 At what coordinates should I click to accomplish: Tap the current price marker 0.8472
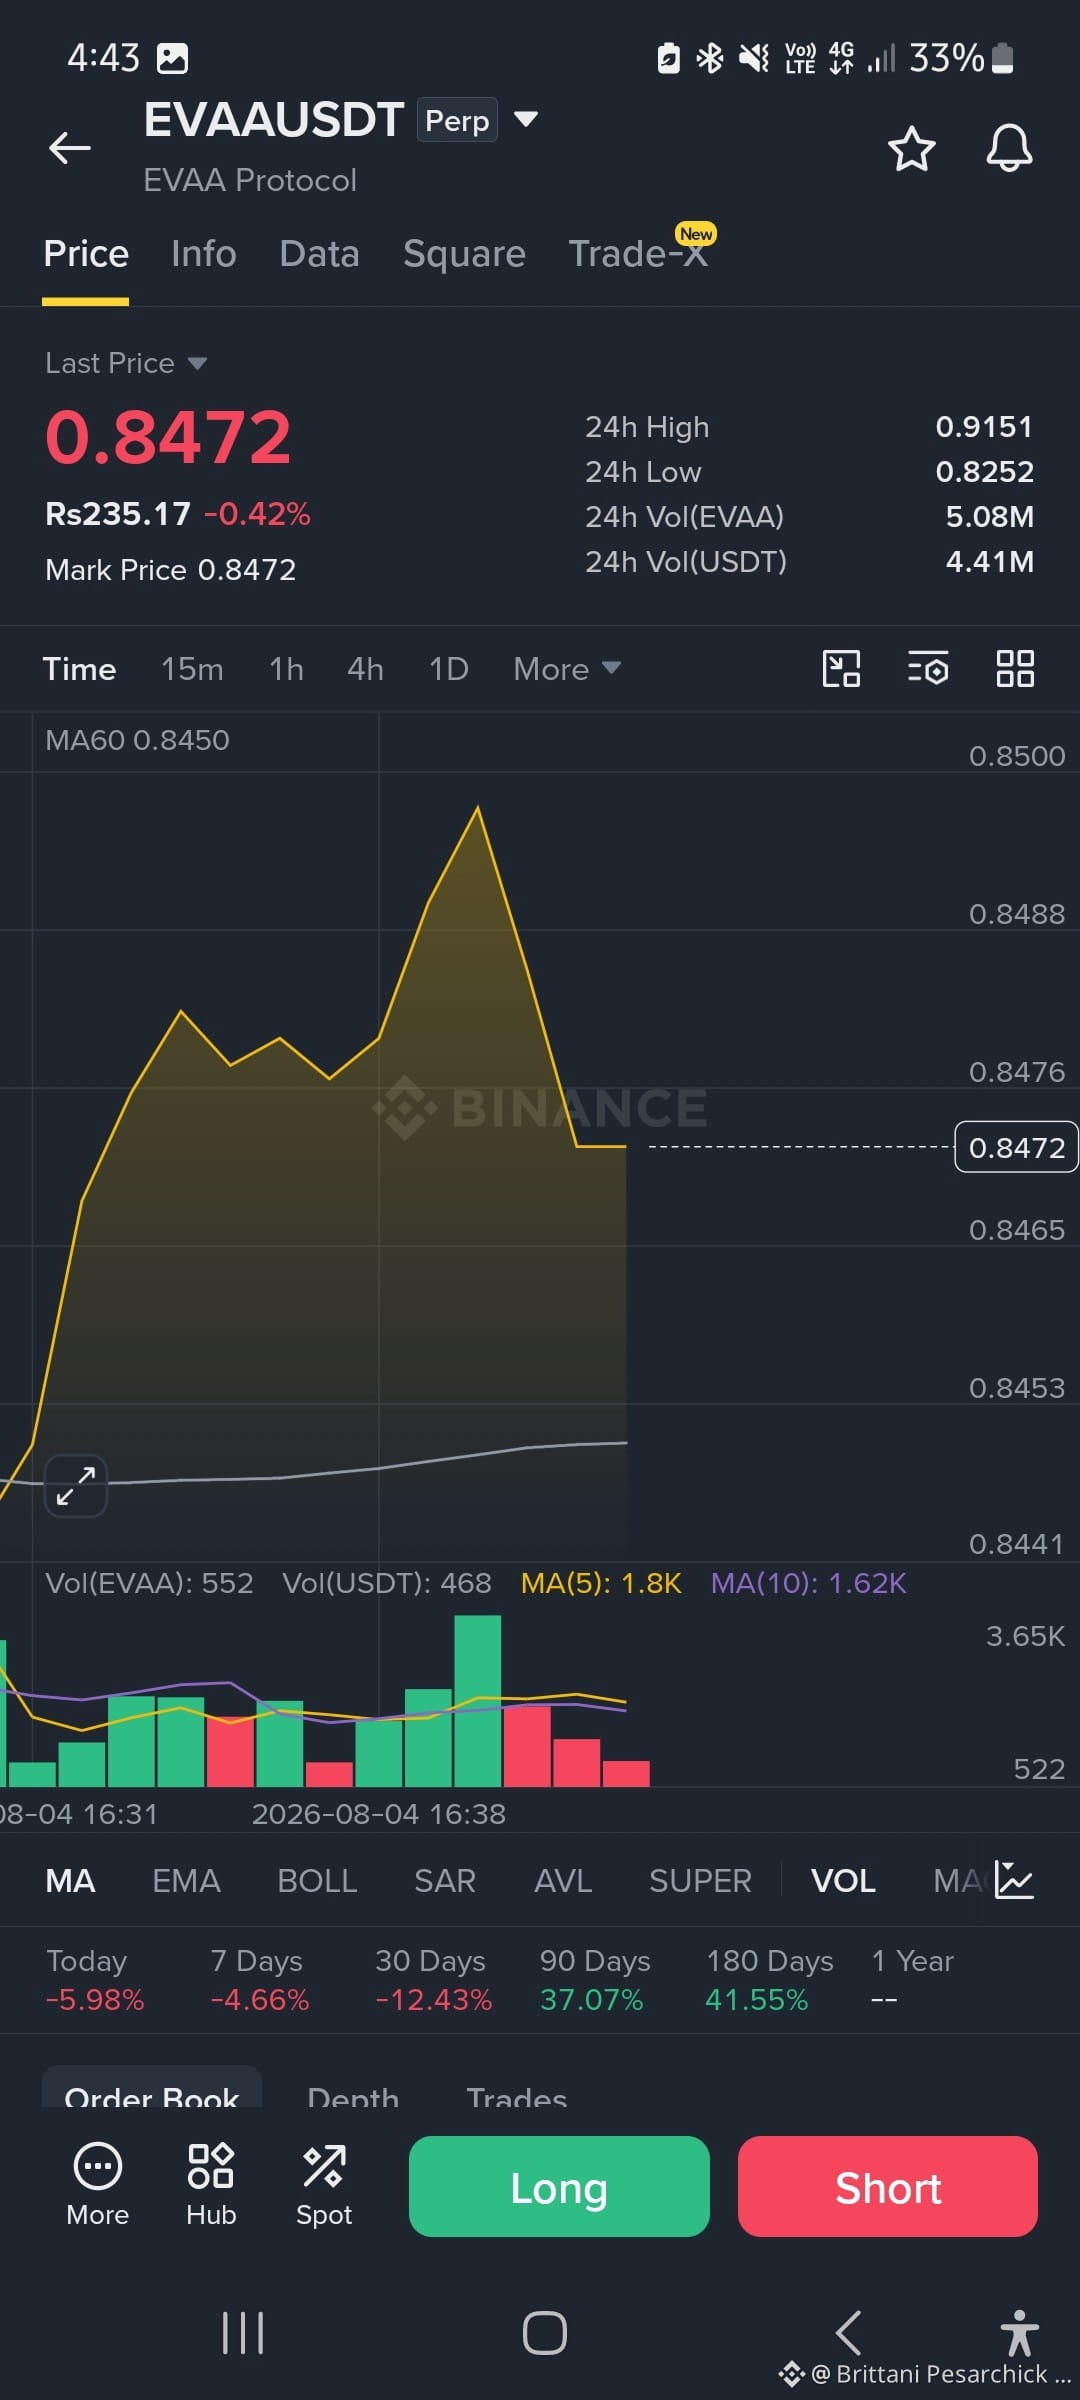(x=1016, y=1147)
